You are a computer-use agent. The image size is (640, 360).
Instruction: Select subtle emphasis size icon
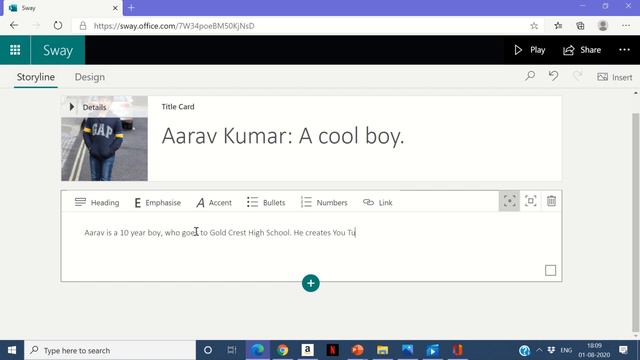point(509,201)
